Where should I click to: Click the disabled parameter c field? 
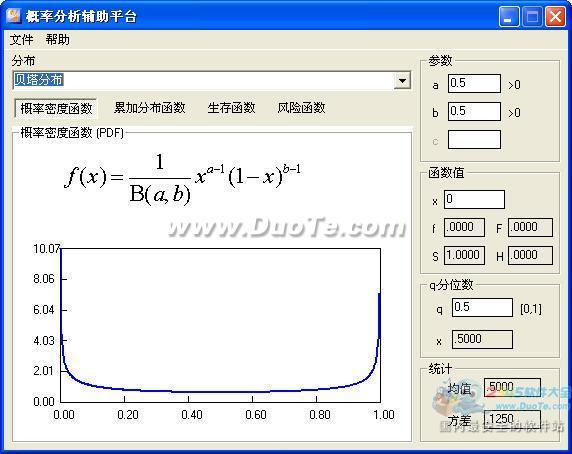point(474,139)
